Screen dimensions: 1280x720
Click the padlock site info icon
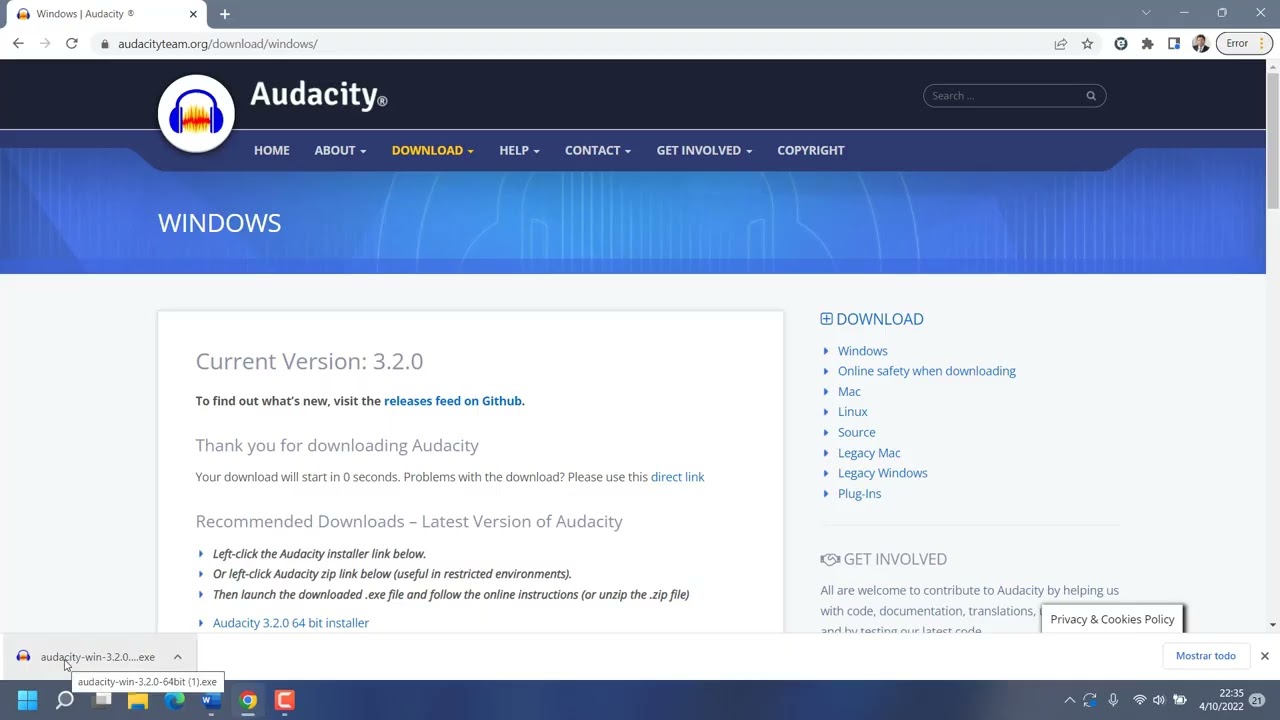104,44
